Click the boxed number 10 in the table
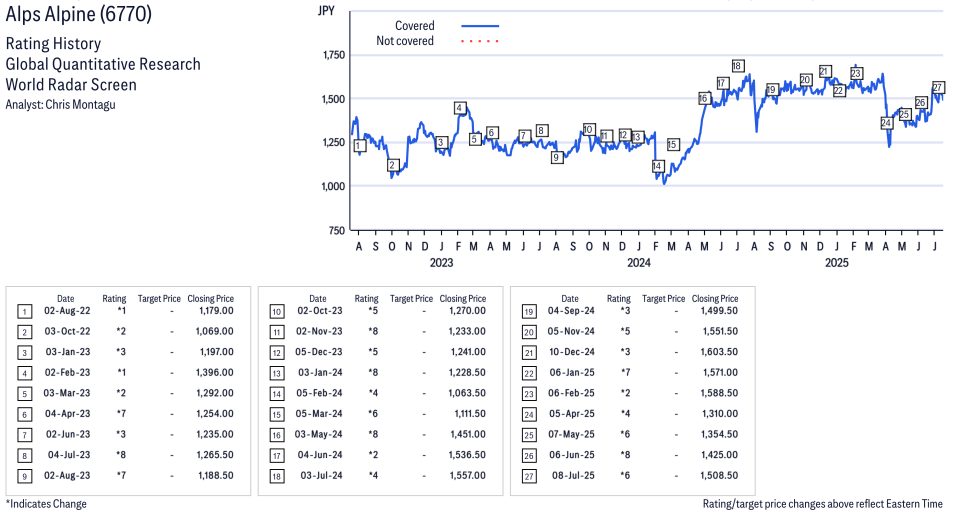The width and height of the screenshot is (954, 510). [x=277, y=312]
